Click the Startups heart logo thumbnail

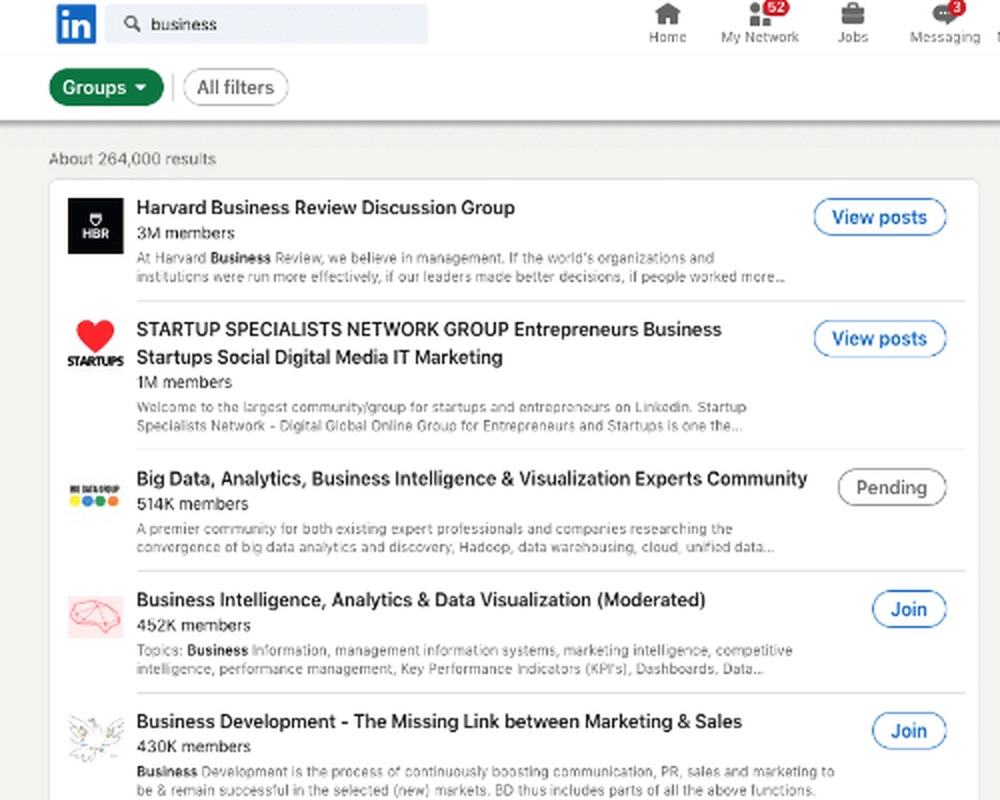pyautogui.click(x=96, y=344)
